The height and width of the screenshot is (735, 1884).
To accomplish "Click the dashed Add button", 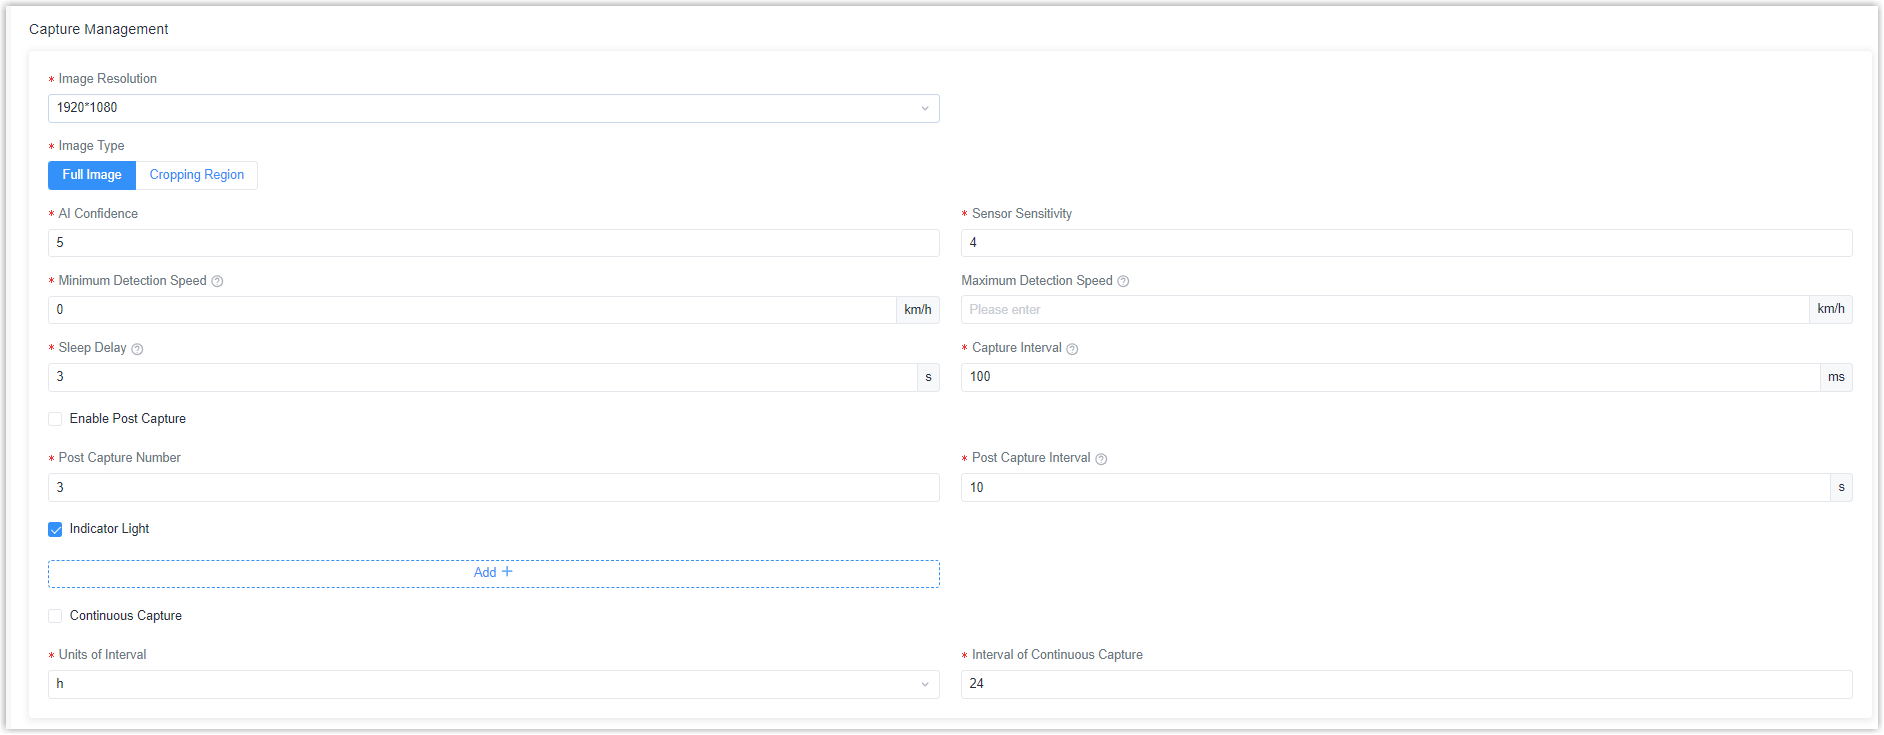I will pyautogui.click(x=493, y=573).
